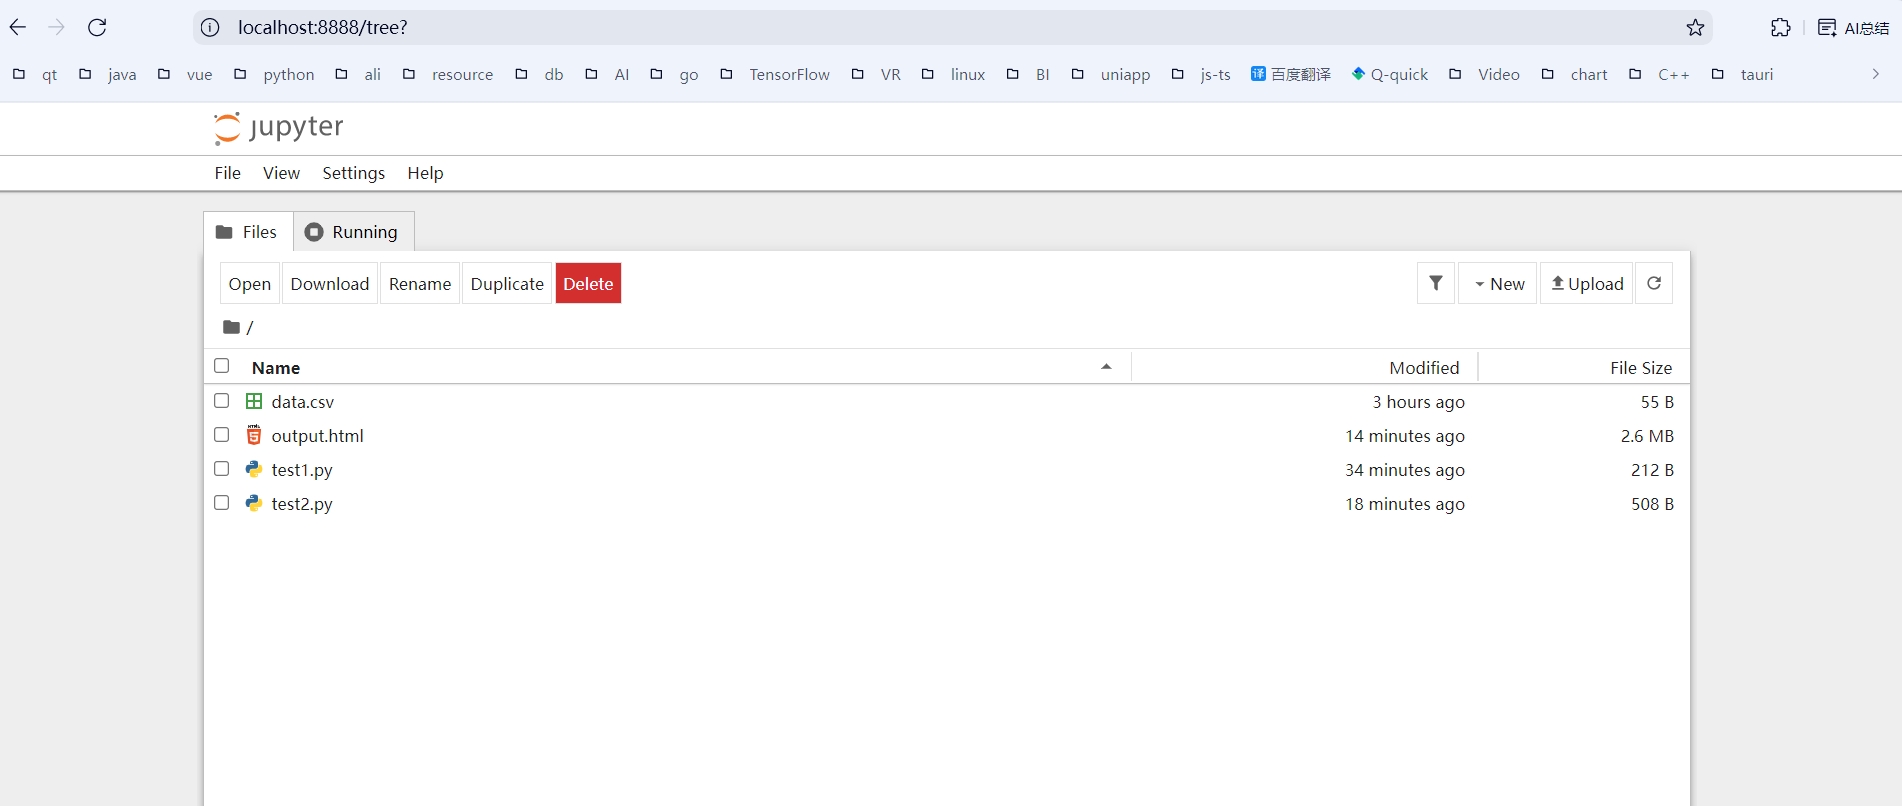
Task: Open the data.csv file name
Action: tap(303, 401)
